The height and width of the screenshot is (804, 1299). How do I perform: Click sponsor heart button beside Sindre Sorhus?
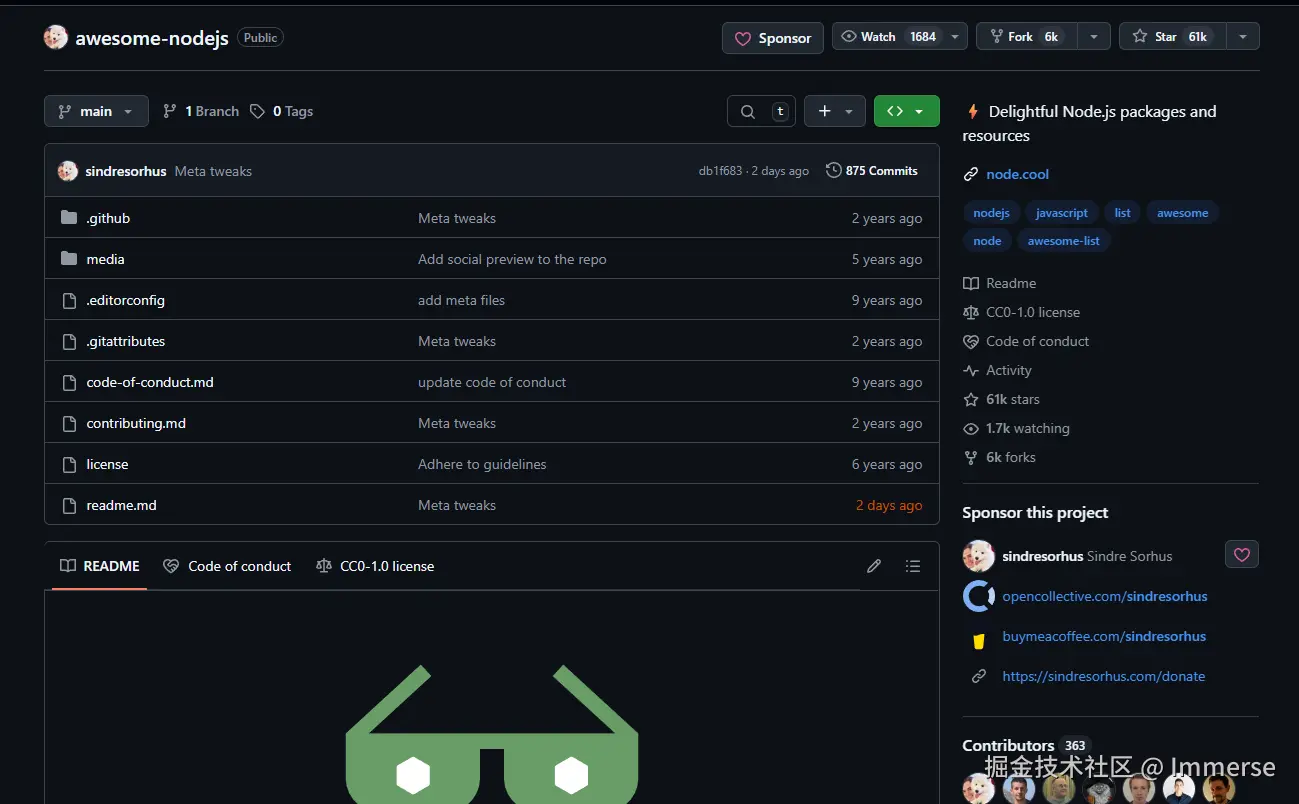coord(1242,554)
